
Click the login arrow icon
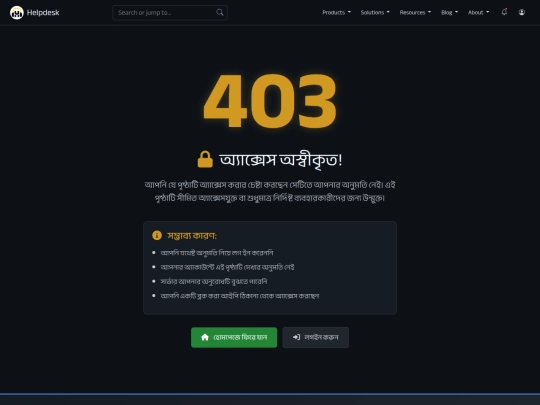(x=296, y=337)
